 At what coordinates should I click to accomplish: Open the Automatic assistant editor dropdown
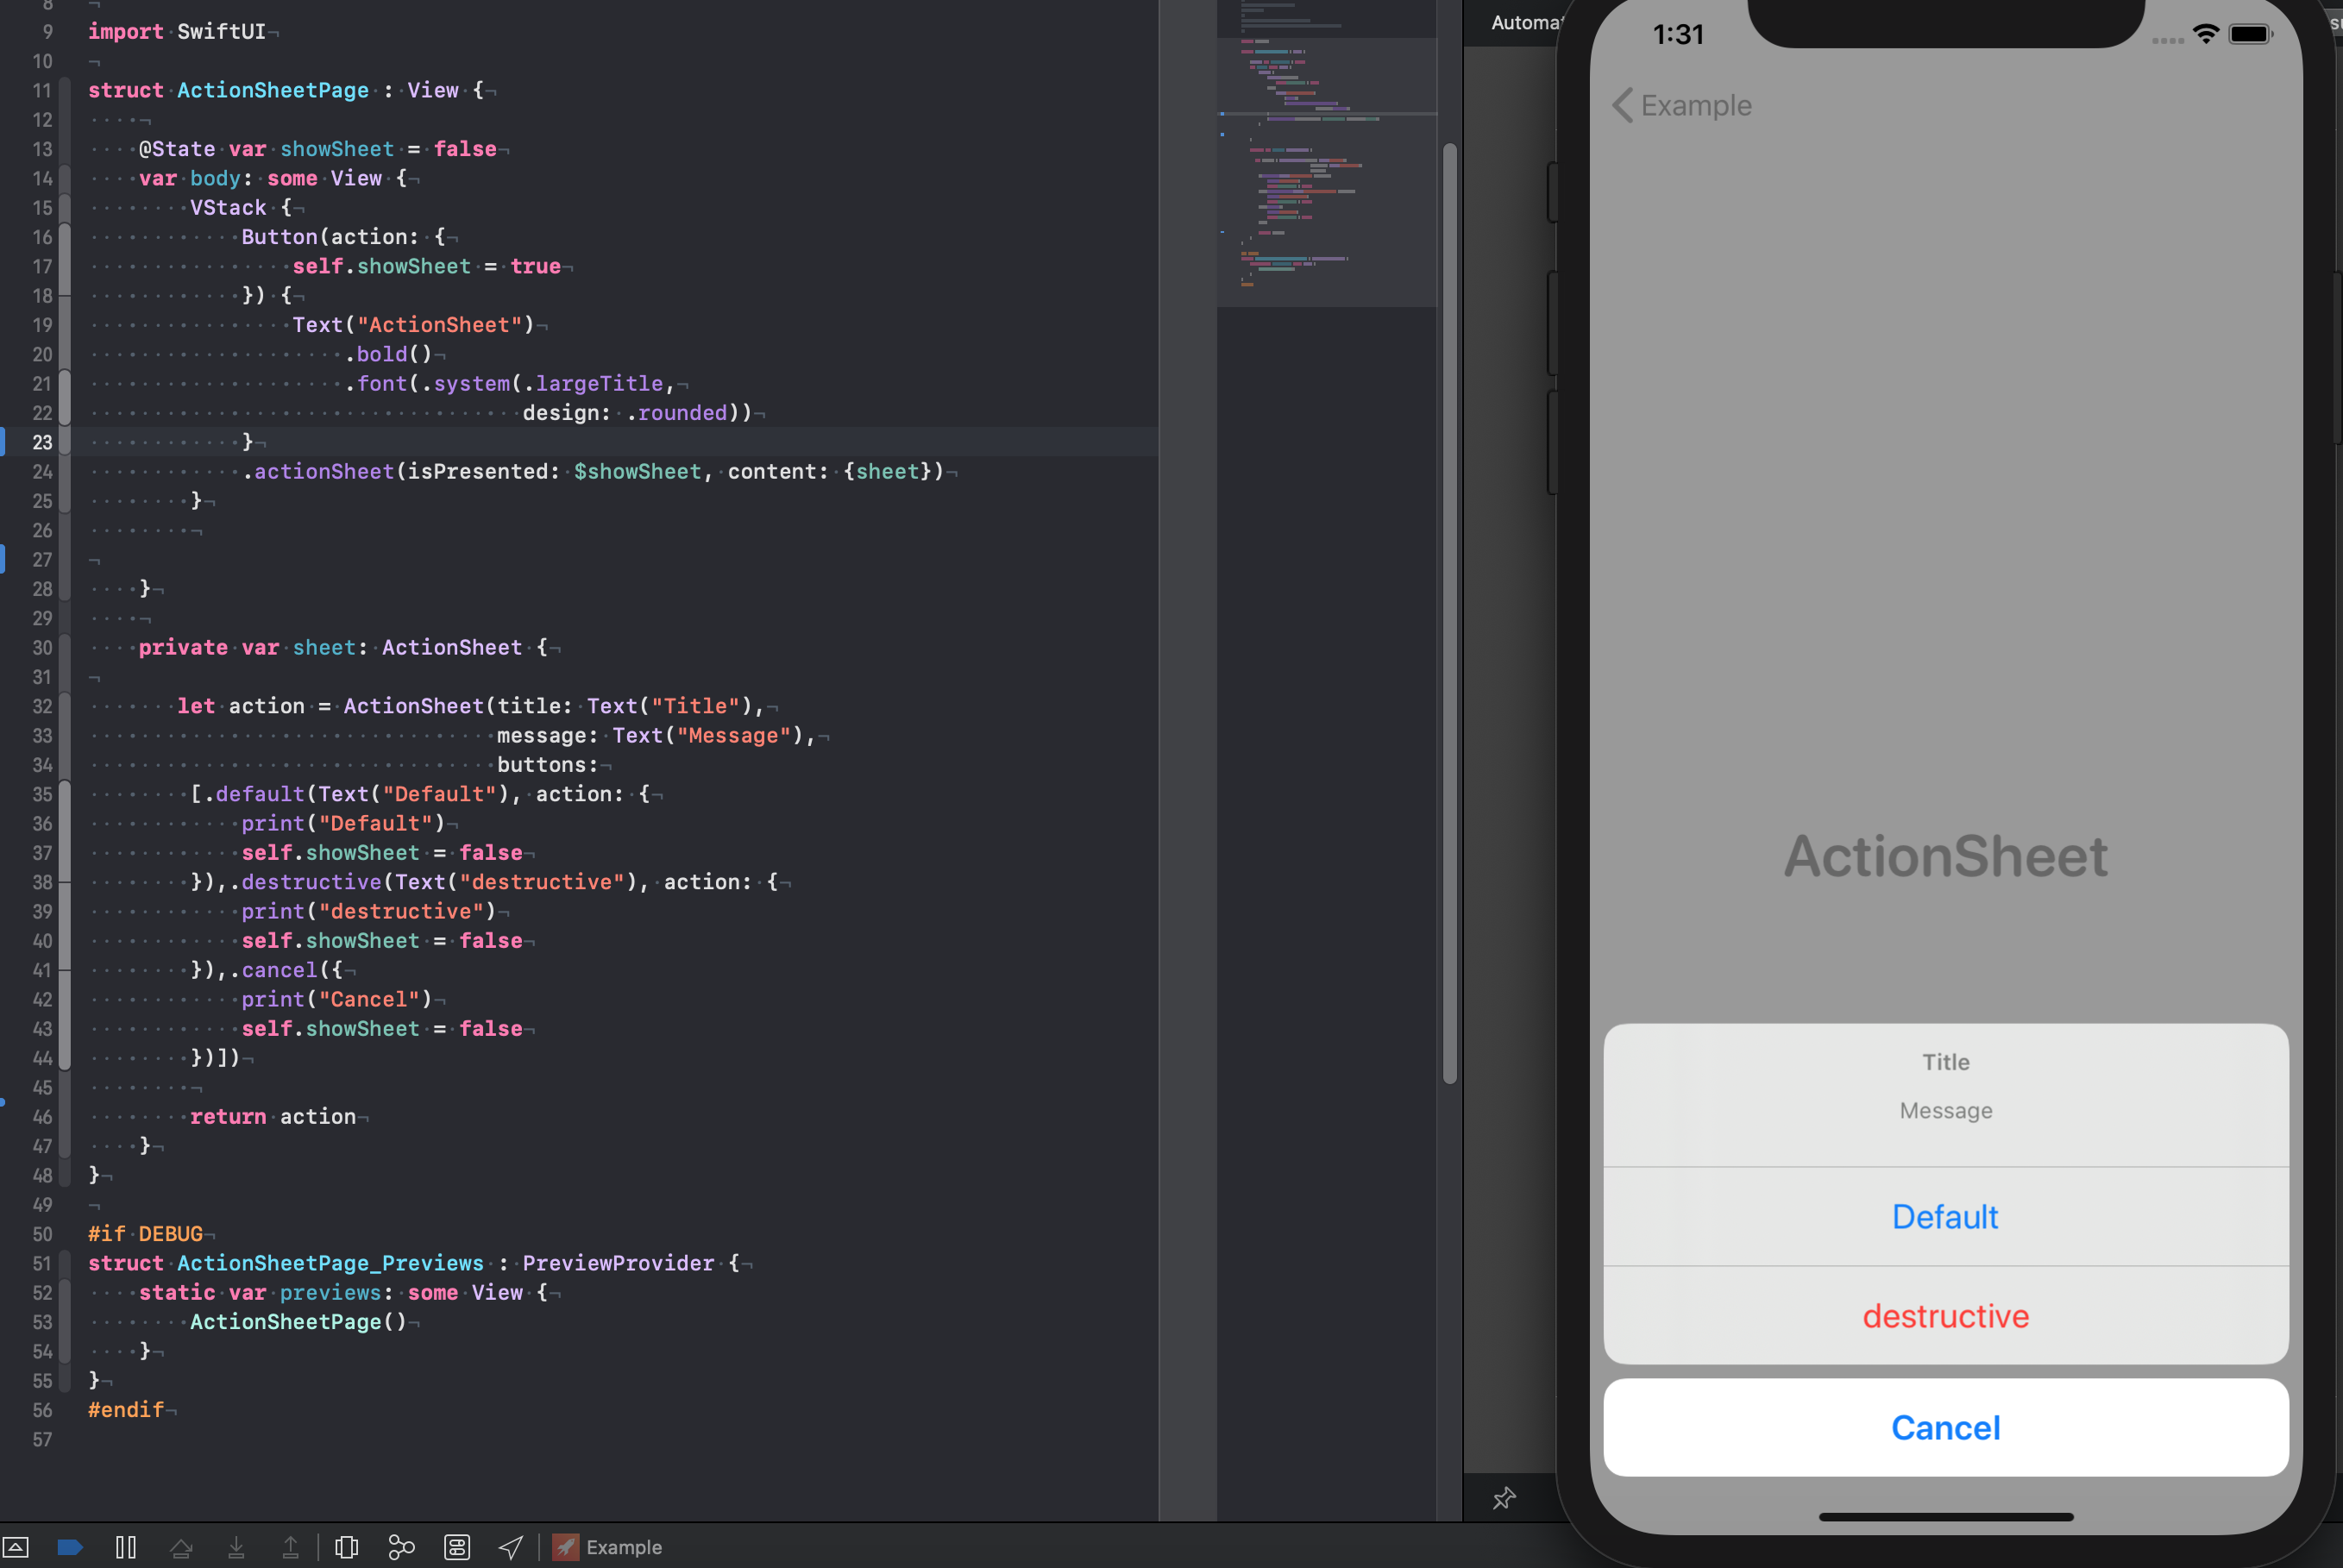pyautogui.click(x=1528, y=22)
